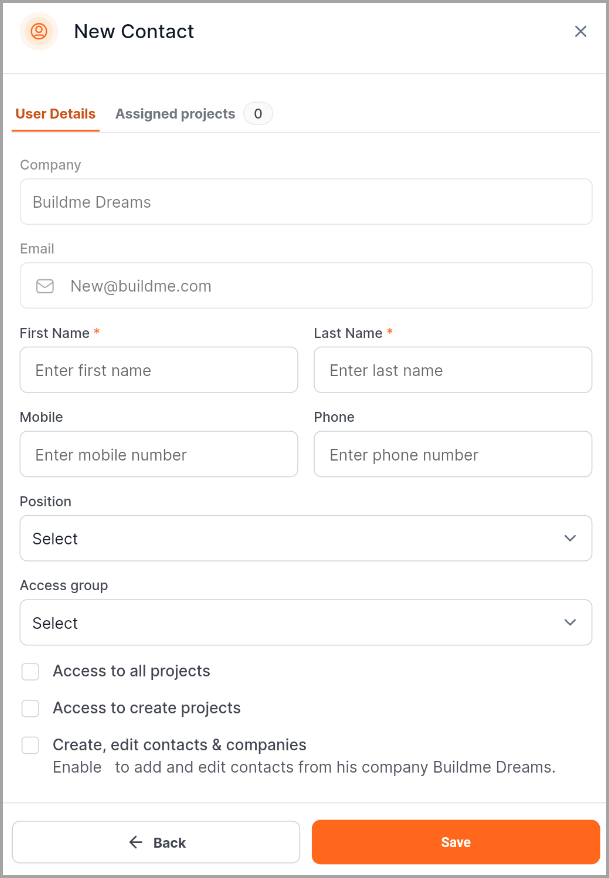
Task: Switch to the User Details tab
Action: point(56,114)
